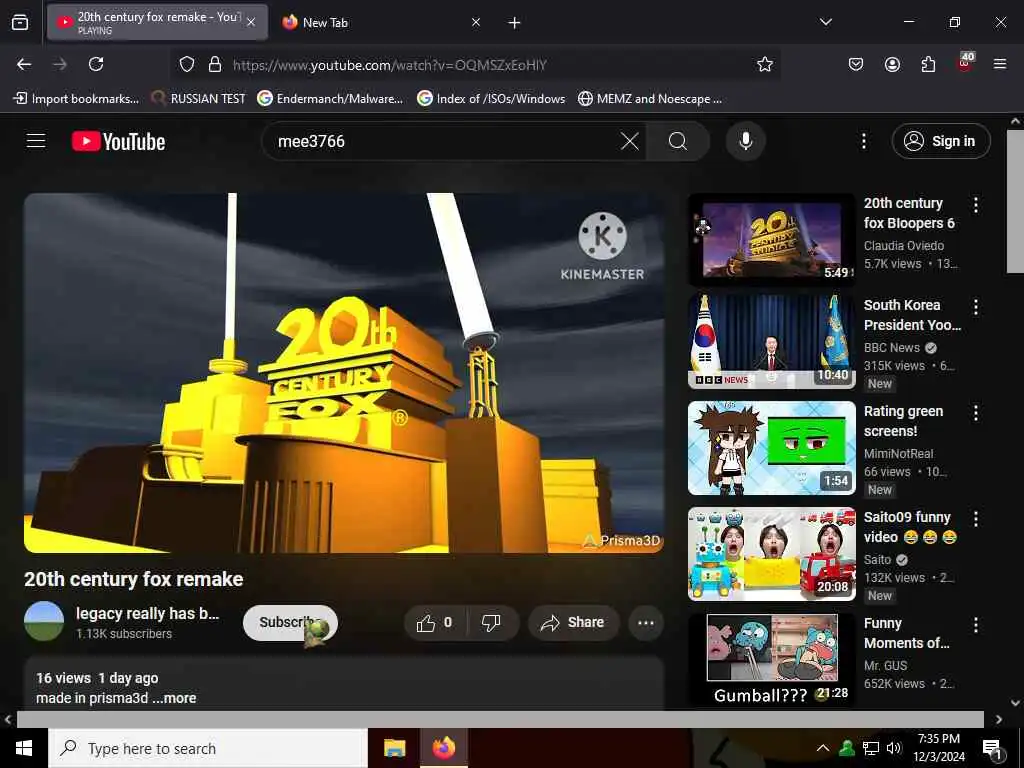This screenshot has height=768, width=1024.
Task: Open Firefox View tab icon
Action: pos(20,23)
